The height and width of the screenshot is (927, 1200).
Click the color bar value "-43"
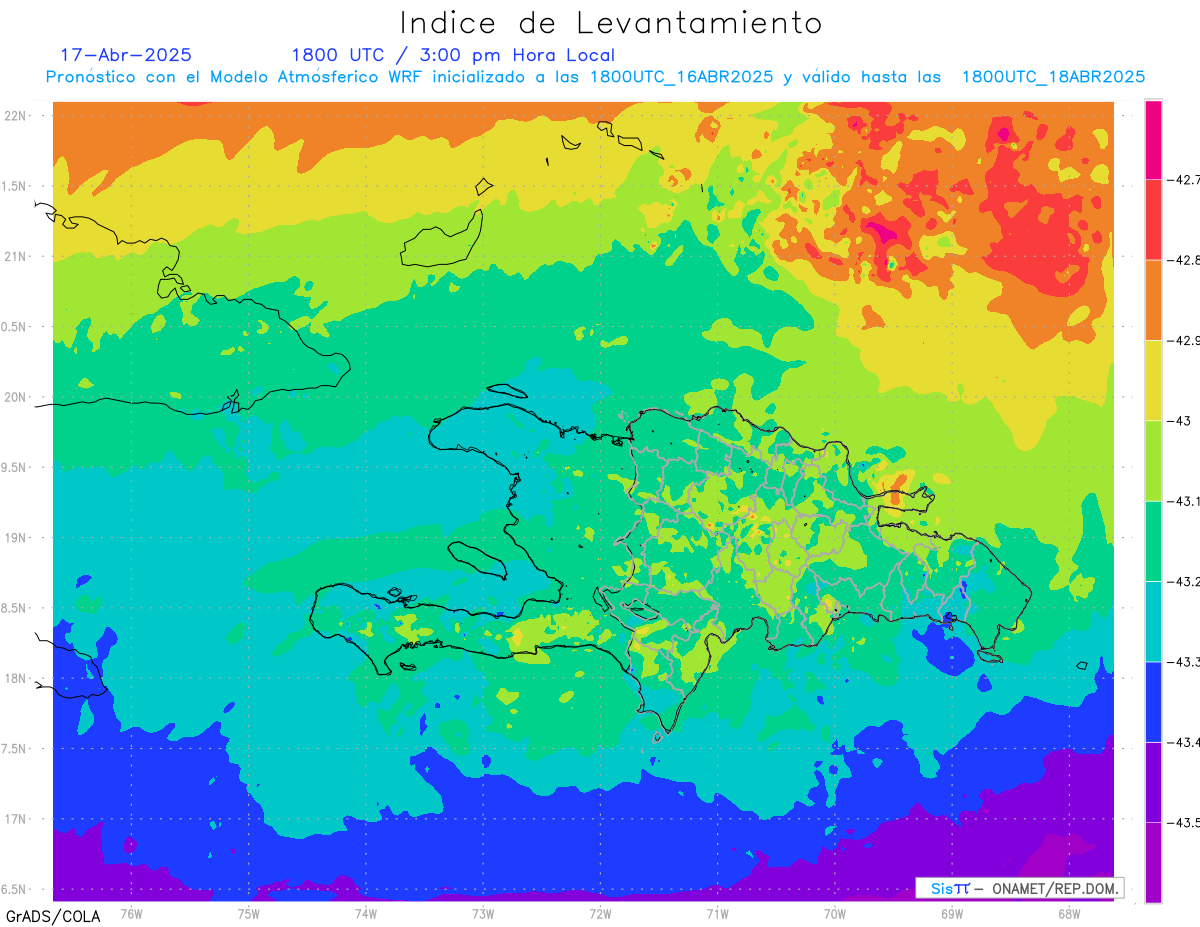pos(1179,421)
